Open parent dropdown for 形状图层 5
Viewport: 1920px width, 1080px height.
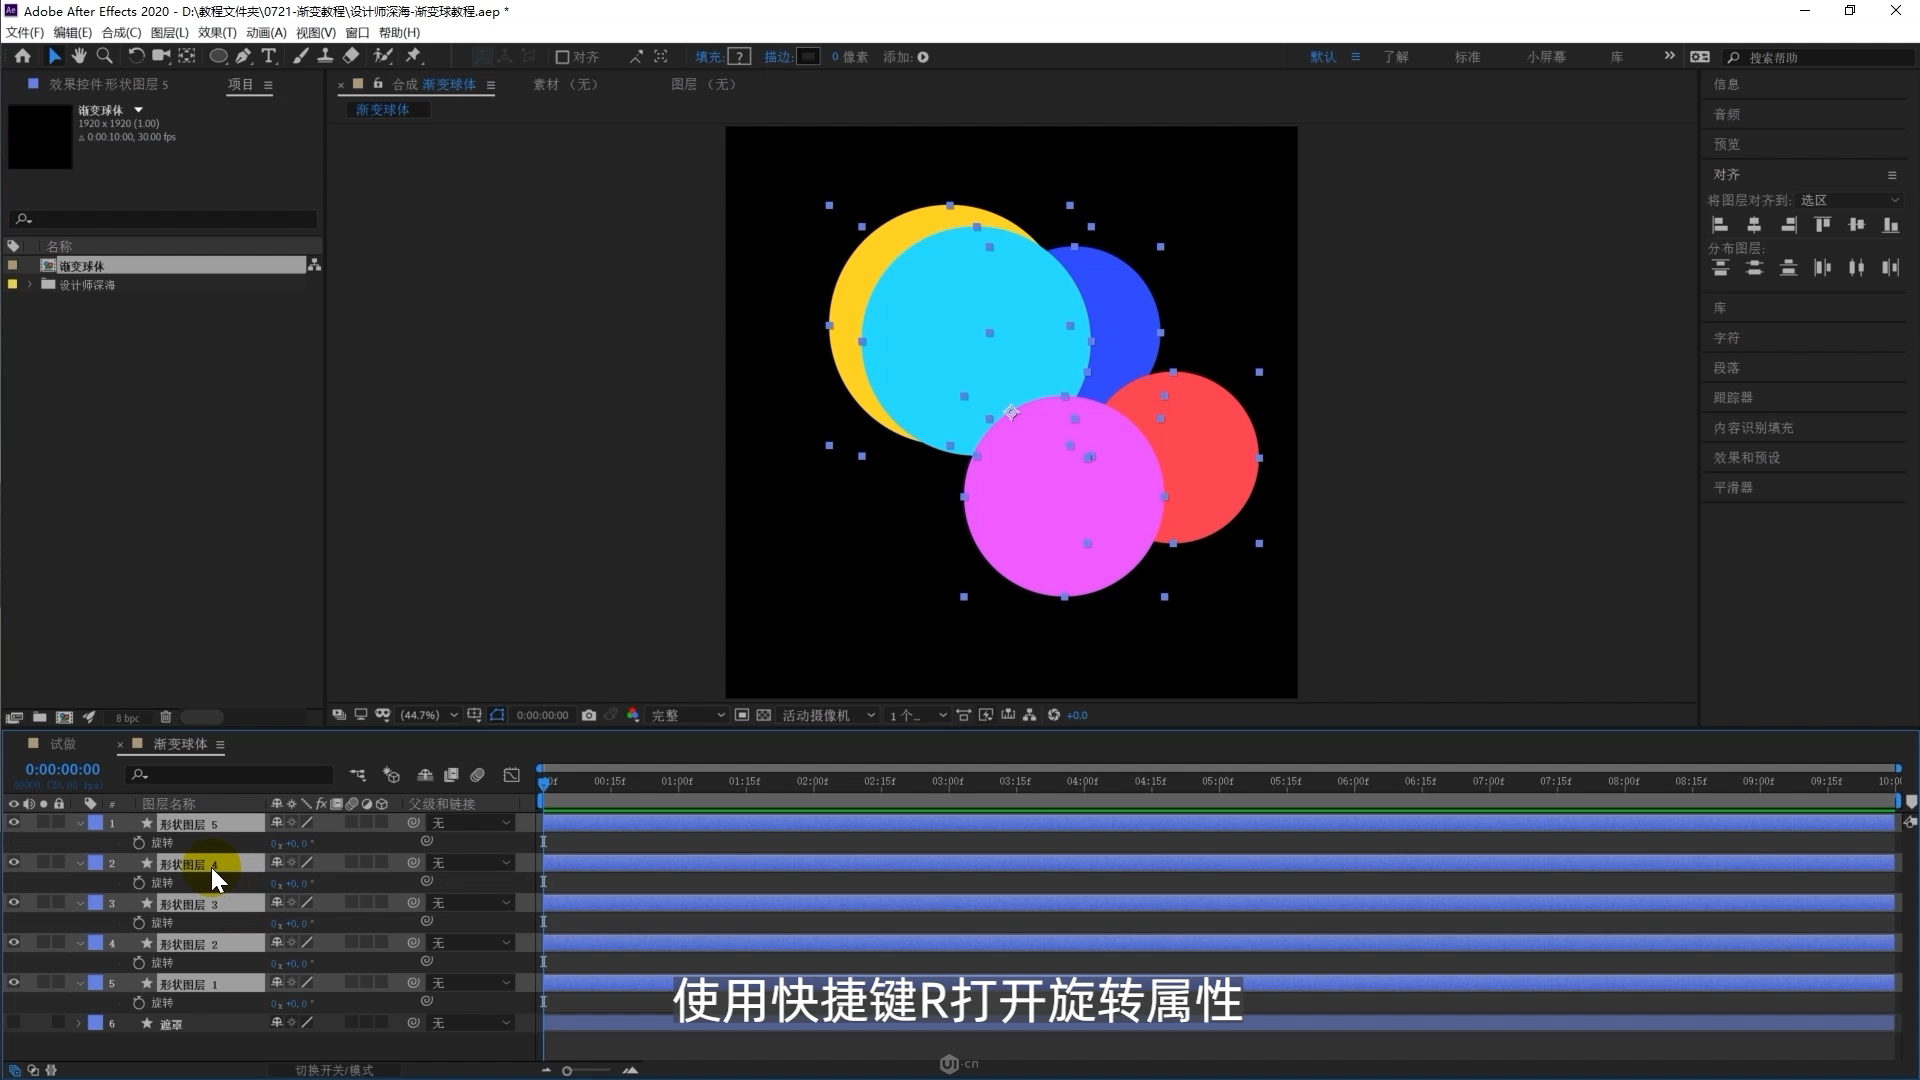(x=472, y=823)
